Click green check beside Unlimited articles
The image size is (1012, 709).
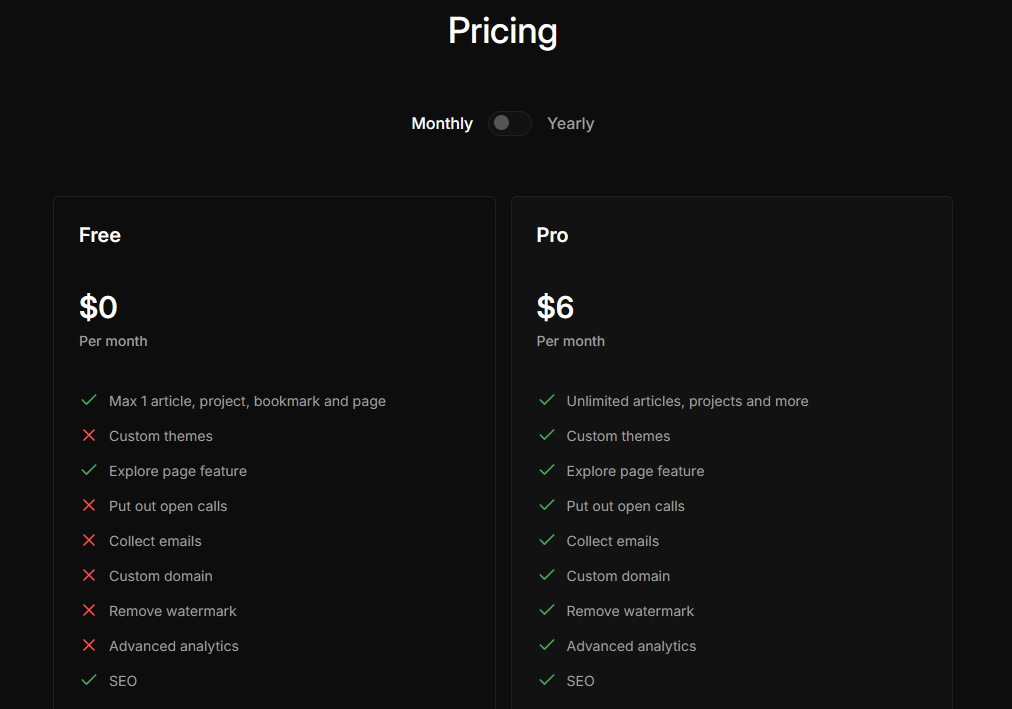click(547, 401)
